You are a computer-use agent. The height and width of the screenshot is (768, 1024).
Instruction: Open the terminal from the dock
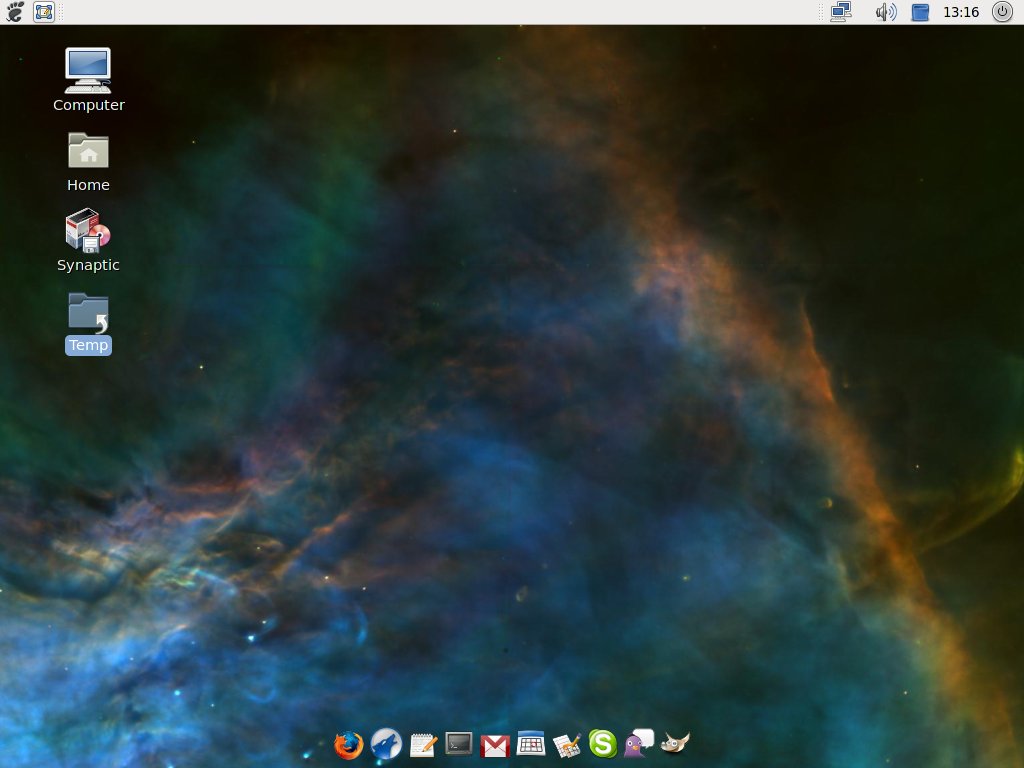(x=458, y=743)
